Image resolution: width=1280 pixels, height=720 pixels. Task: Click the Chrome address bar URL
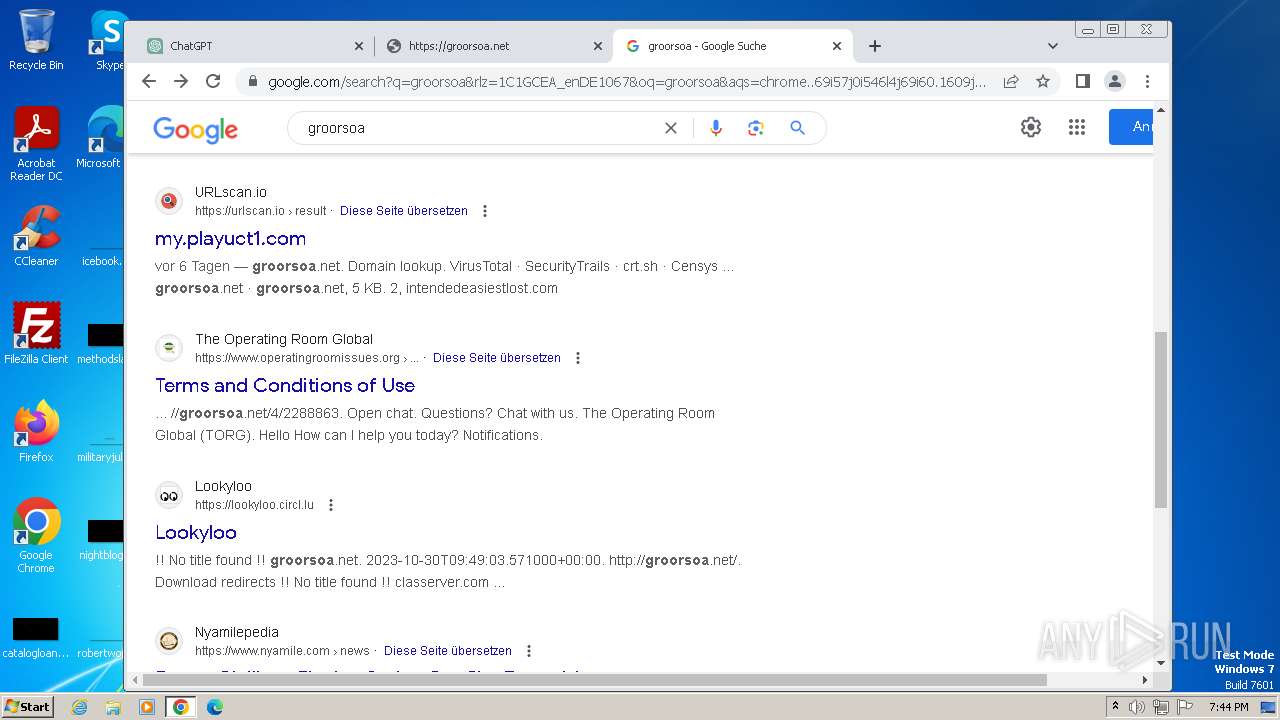point(626,81)
